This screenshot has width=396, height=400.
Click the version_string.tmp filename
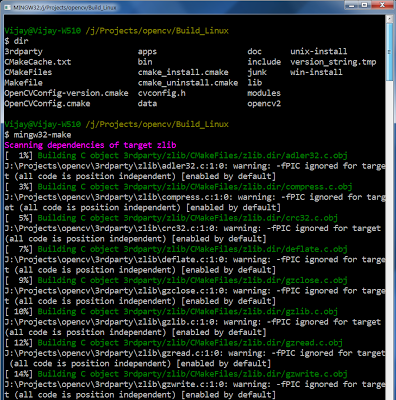tap(333, 62)
